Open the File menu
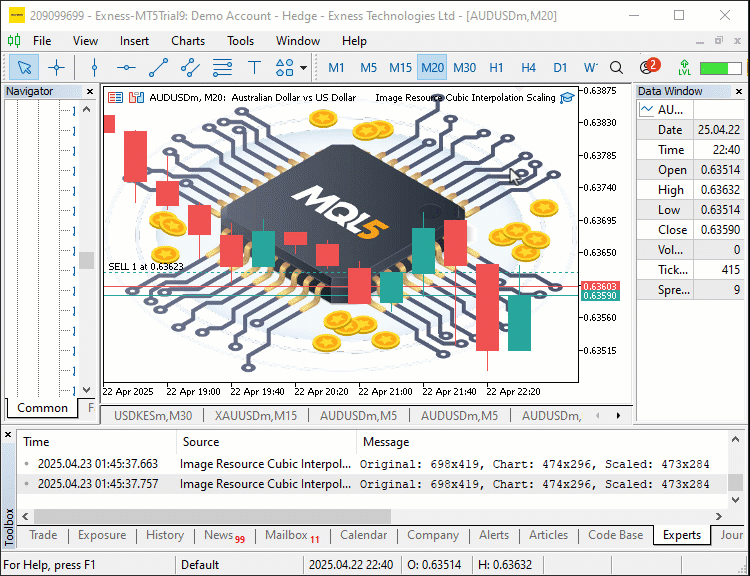 (42, 41)
